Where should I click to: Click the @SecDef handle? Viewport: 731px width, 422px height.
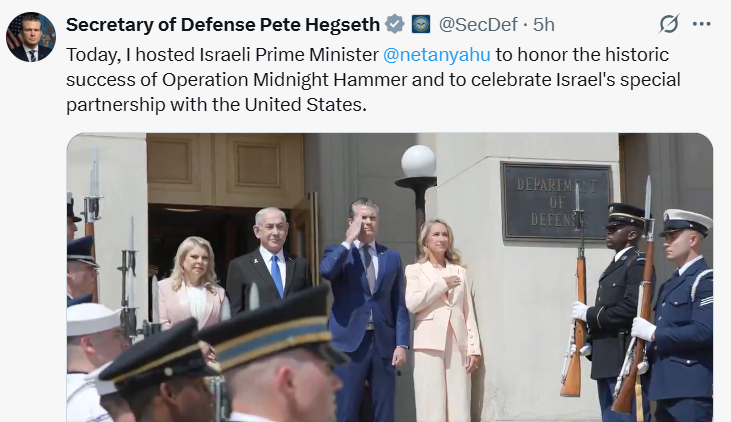click(x=478, y=24)
